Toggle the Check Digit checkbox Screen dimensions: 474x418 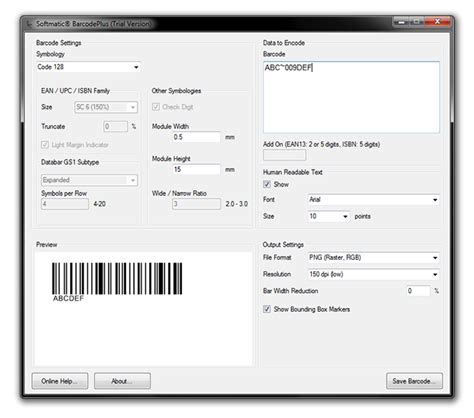[156, 107]
